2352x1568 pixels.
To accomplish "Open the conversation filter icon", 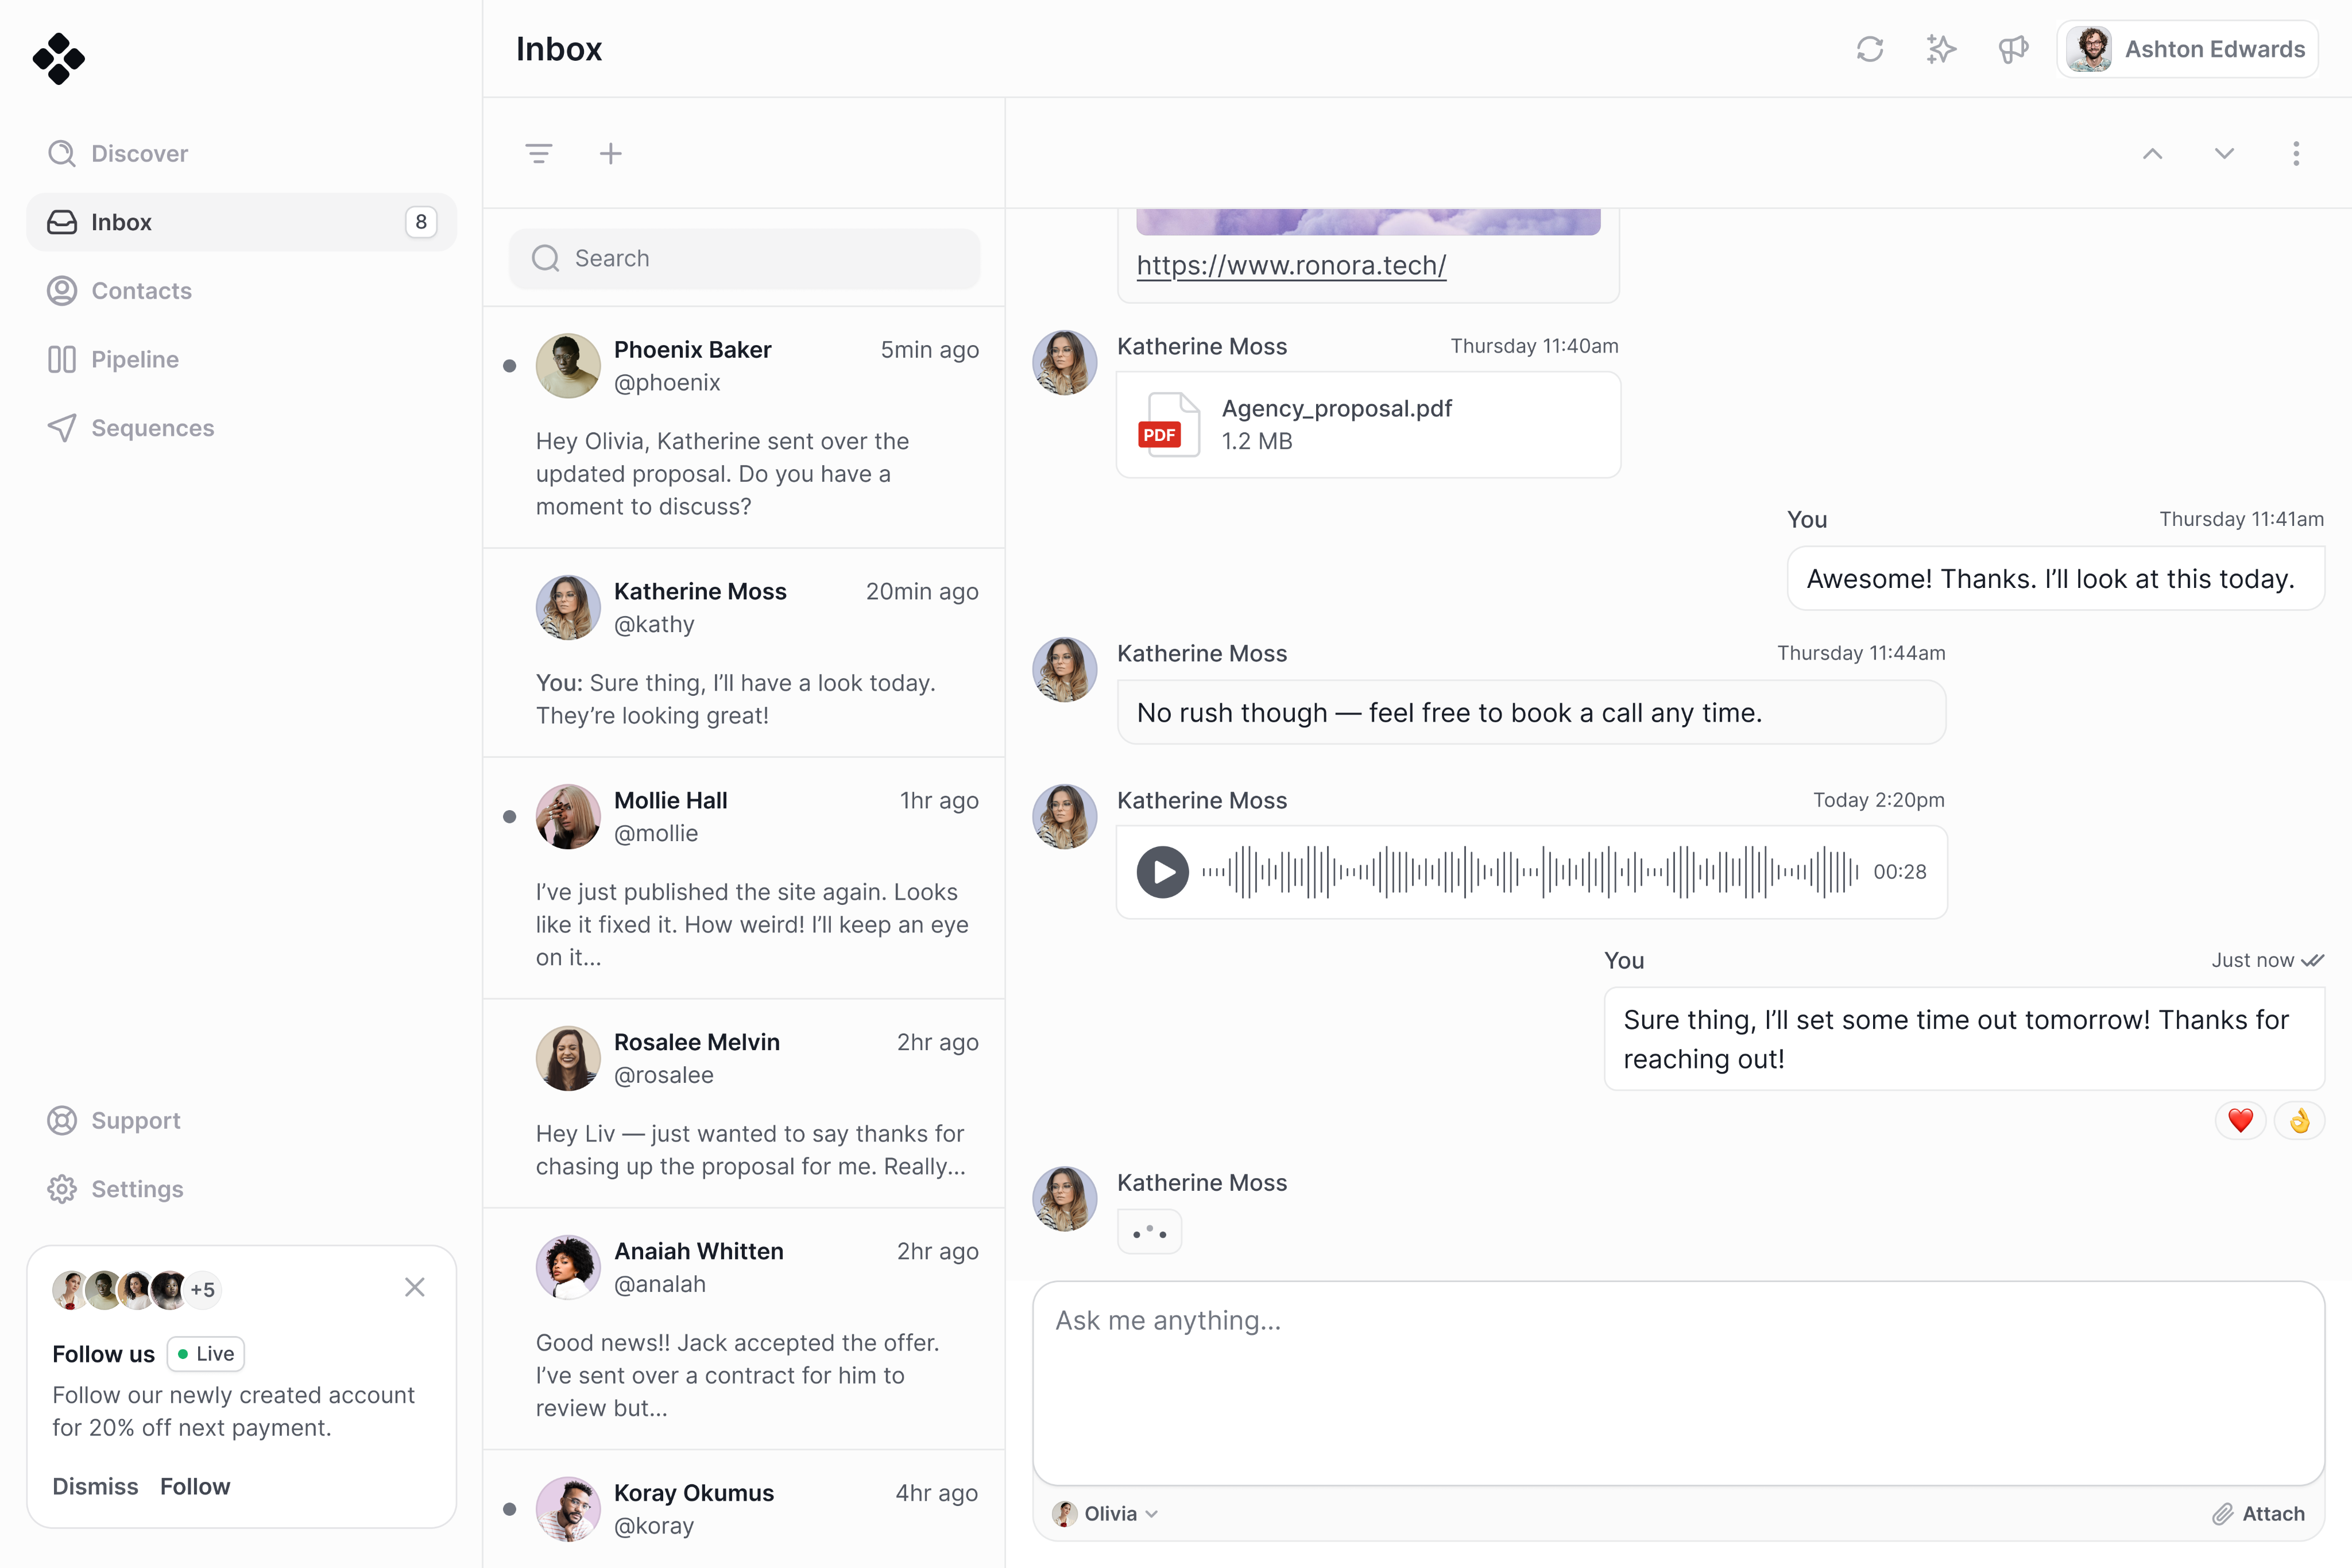I will pos(539,153).
